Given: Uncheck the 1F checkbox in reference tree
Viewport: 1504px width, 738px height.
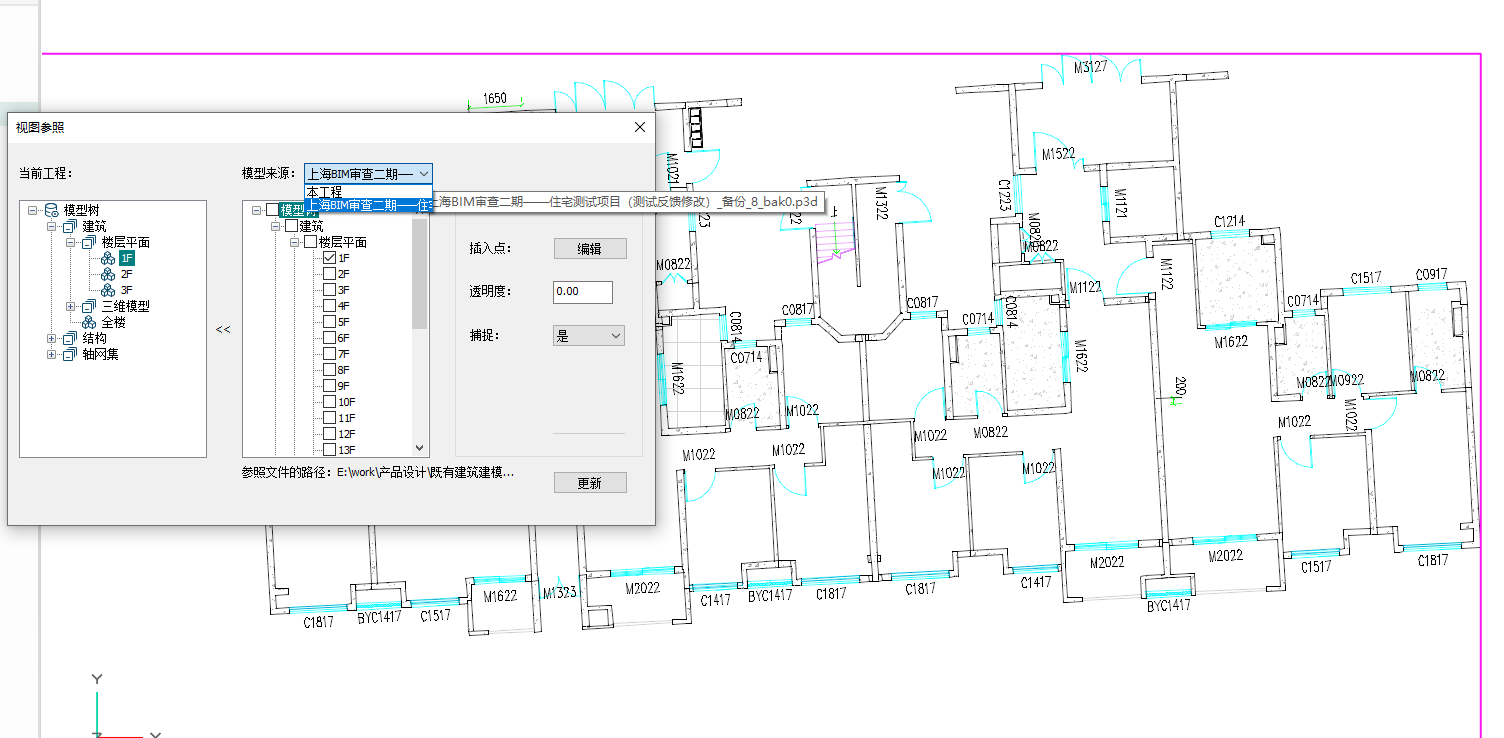Looking at the screenshot, I should (329, 258).
